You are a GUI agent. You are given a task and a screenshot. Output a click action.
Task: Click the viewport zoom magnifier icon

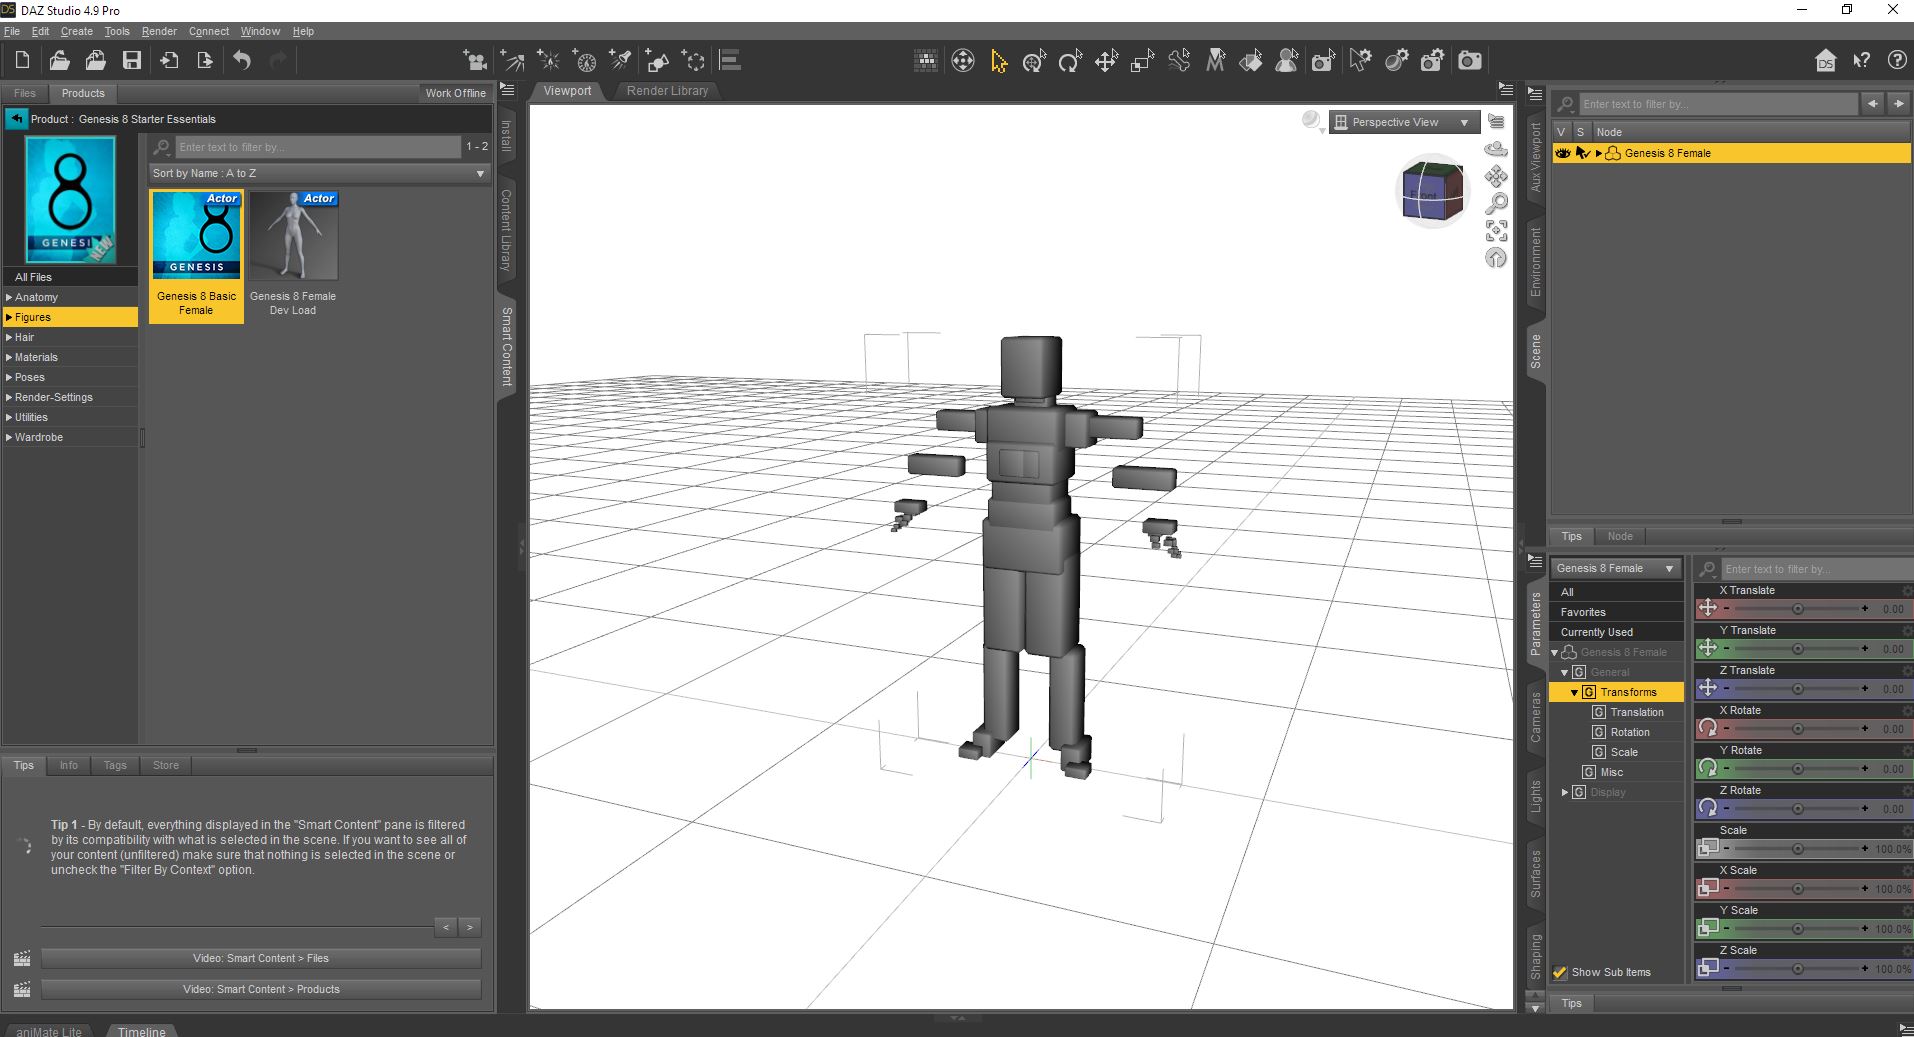pyautogui.click(x=1496, y=204)
